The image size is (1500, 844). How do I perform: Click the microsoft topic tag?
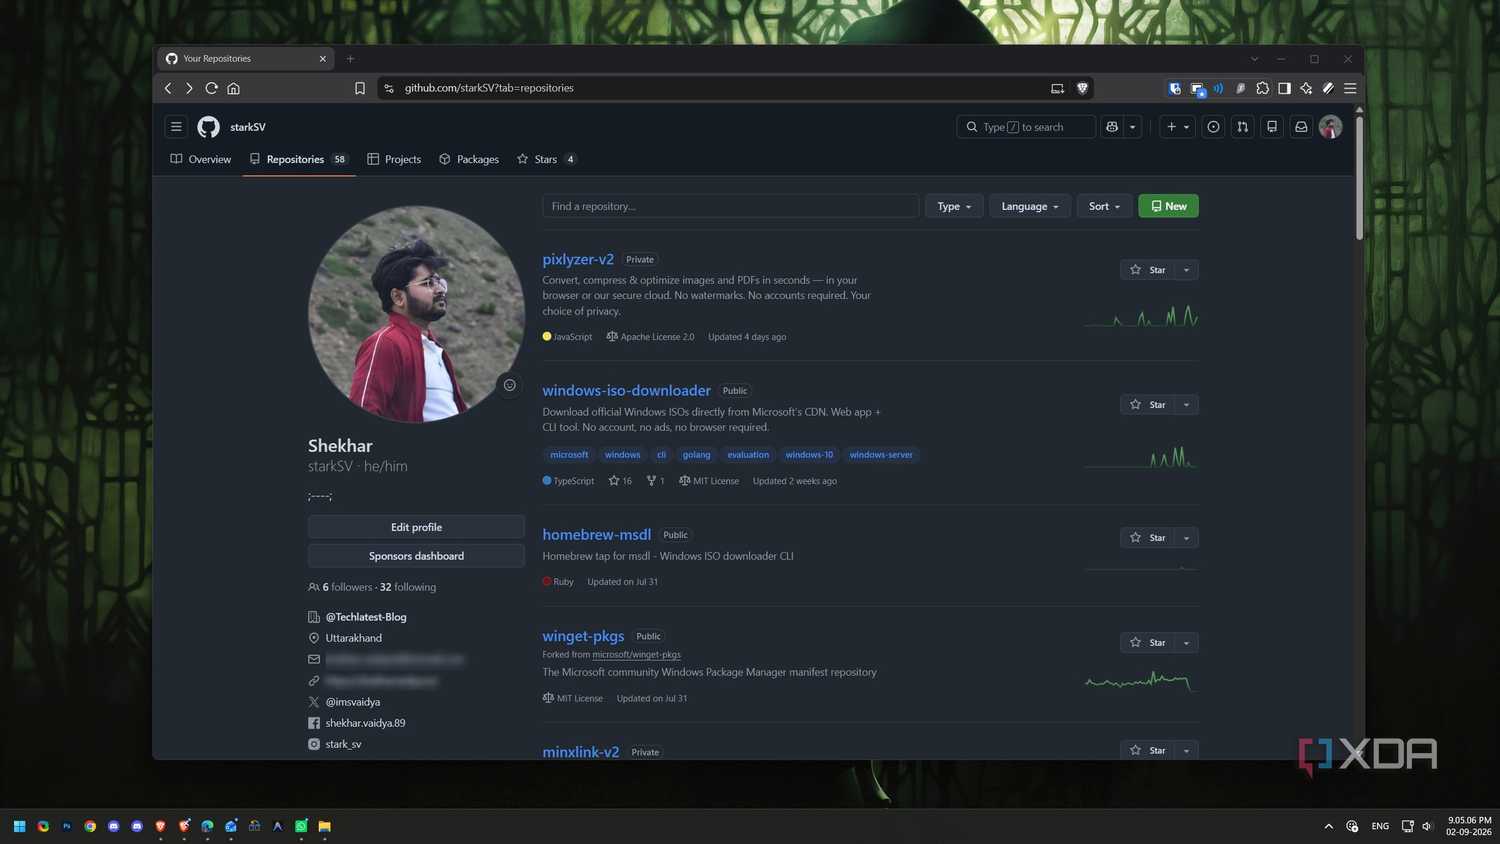click(569, 455)
